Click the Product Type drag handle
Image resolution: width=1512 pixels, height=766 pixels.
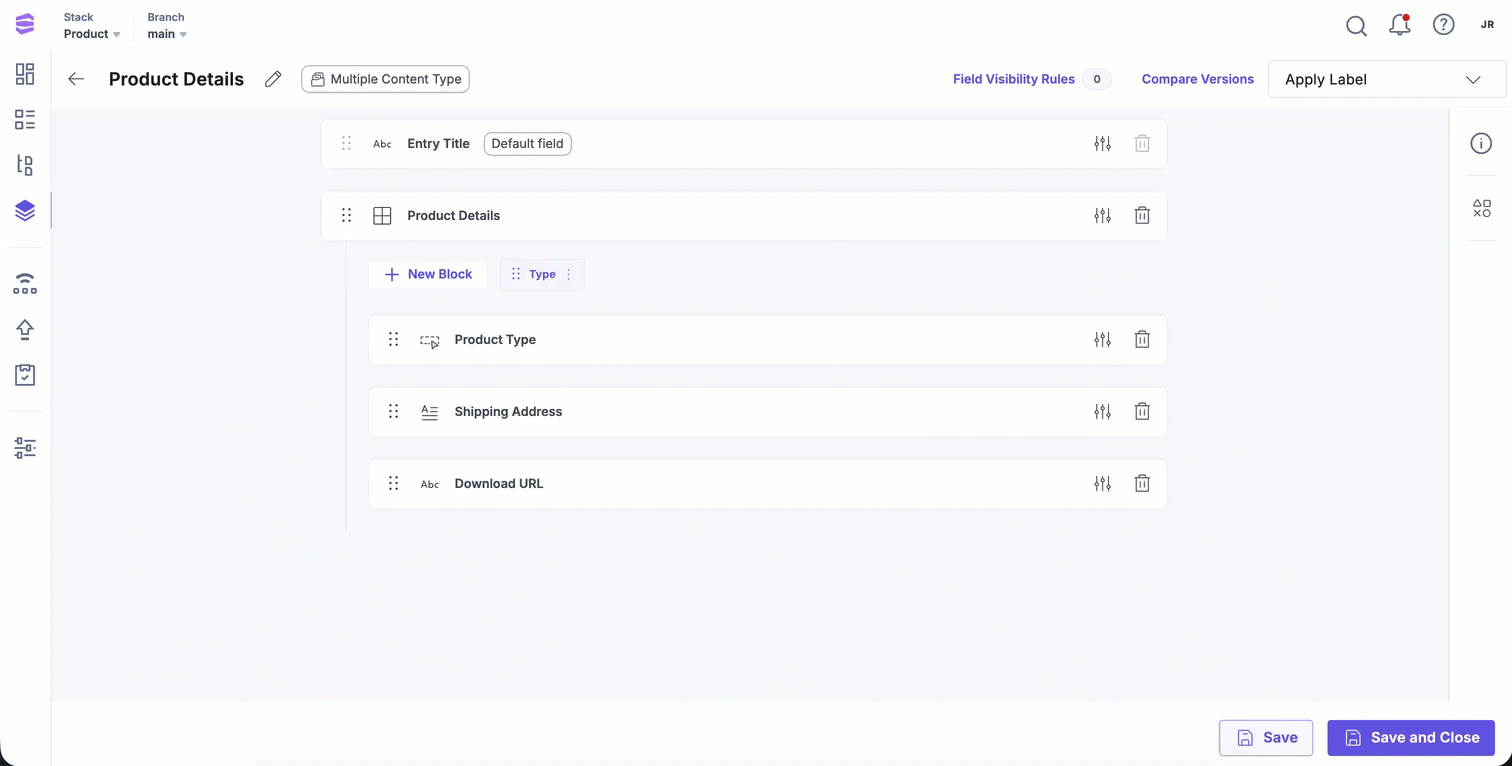(x=393, y=340)
